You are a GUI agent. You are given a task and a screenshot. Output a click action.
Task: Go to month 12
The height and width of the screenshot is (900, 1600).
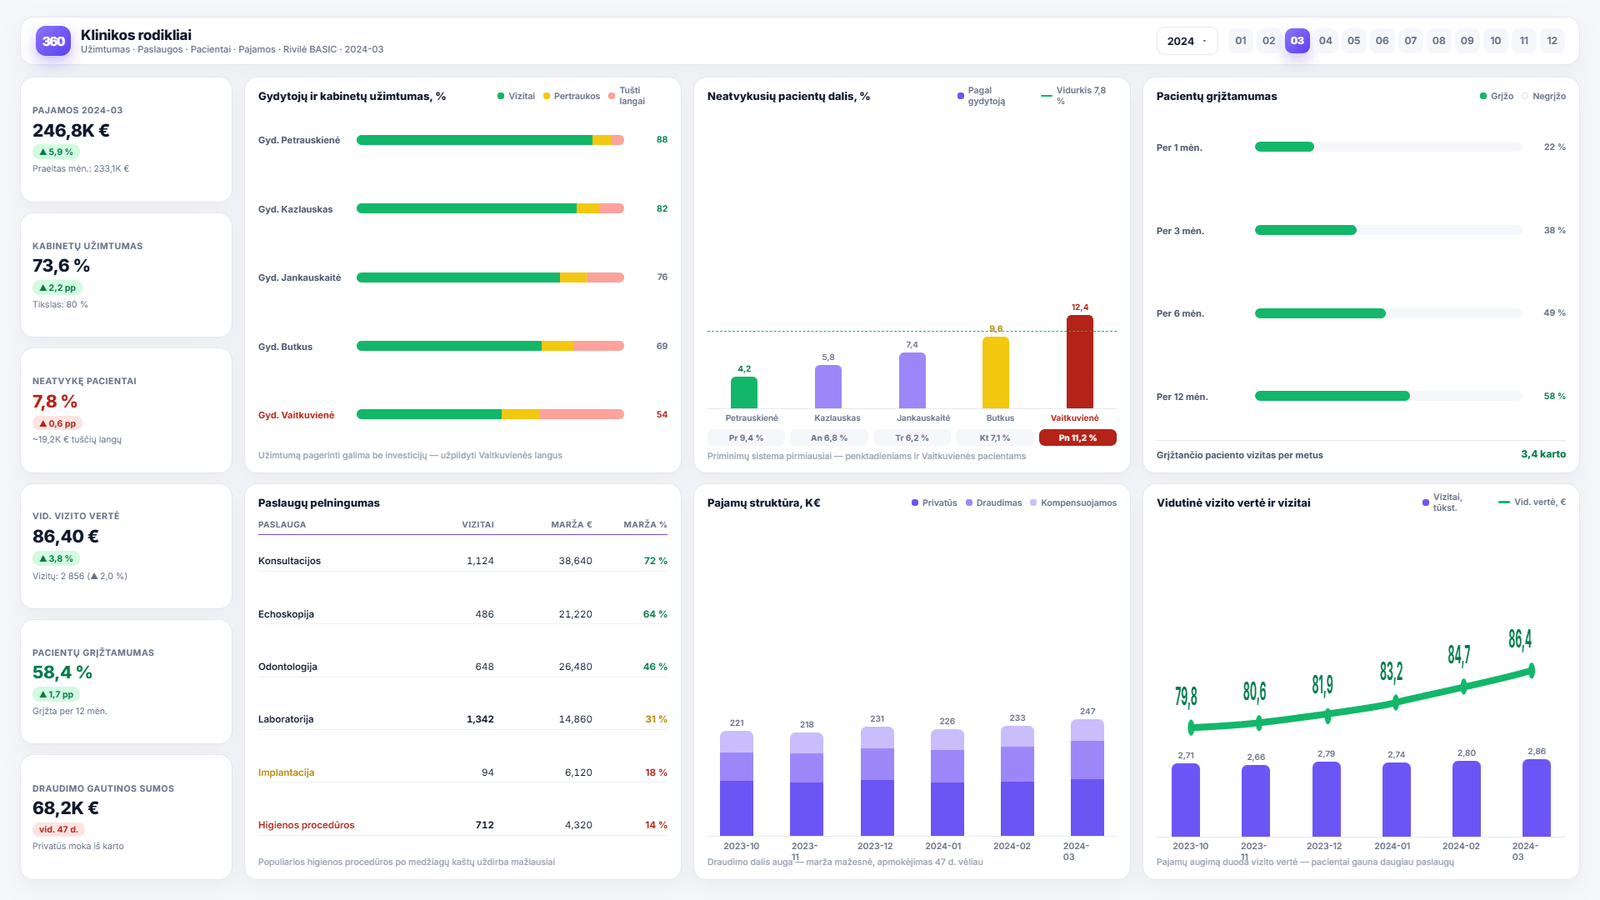[1552, 41]
